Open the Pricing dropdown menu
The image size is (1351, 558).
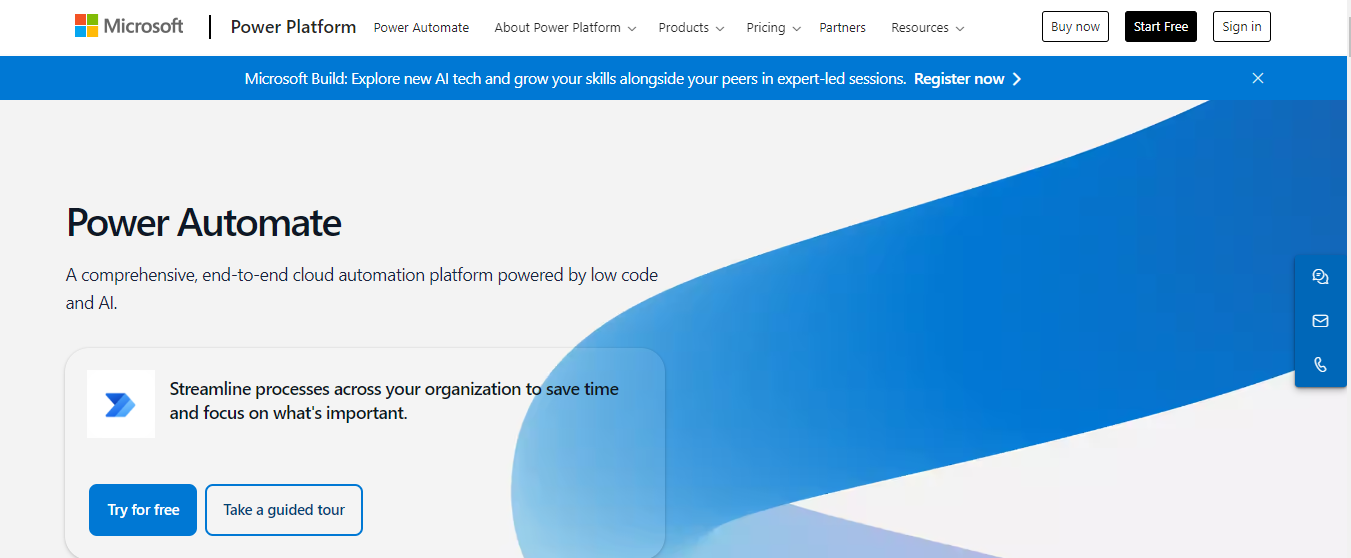(773, 28)
